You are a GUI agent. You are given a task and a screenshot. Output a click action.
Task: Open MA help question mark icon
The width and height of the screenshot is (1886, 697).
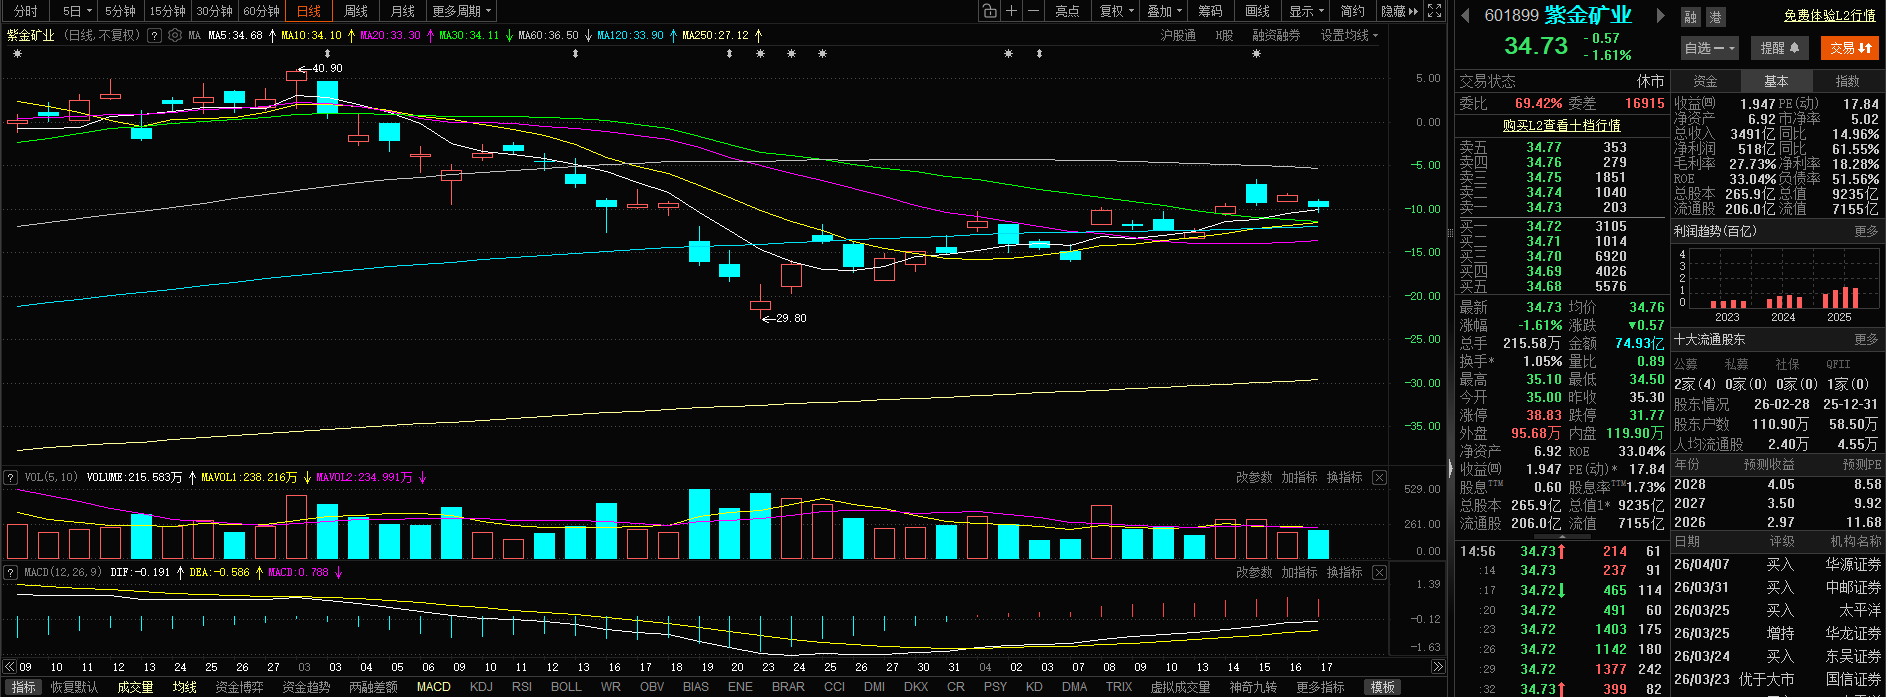tap(154, 35)
